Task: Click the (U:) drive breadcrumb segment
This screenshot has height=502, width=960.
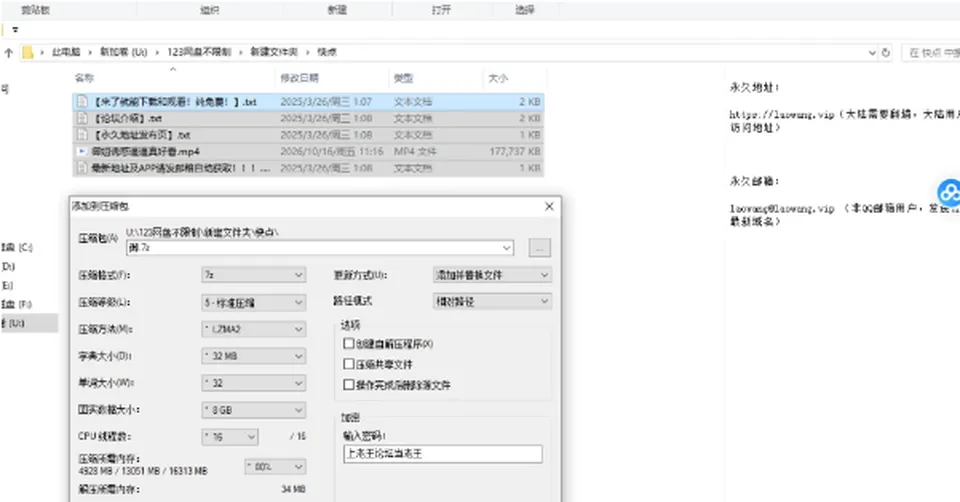Action: point(124,53)
